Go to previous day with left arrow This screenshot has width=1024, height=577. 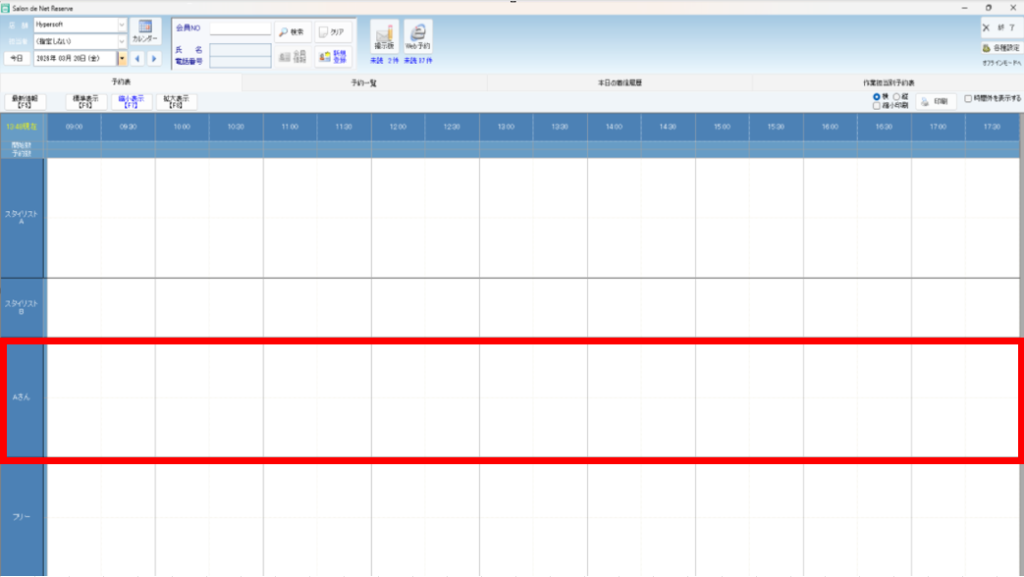[138, 58]
